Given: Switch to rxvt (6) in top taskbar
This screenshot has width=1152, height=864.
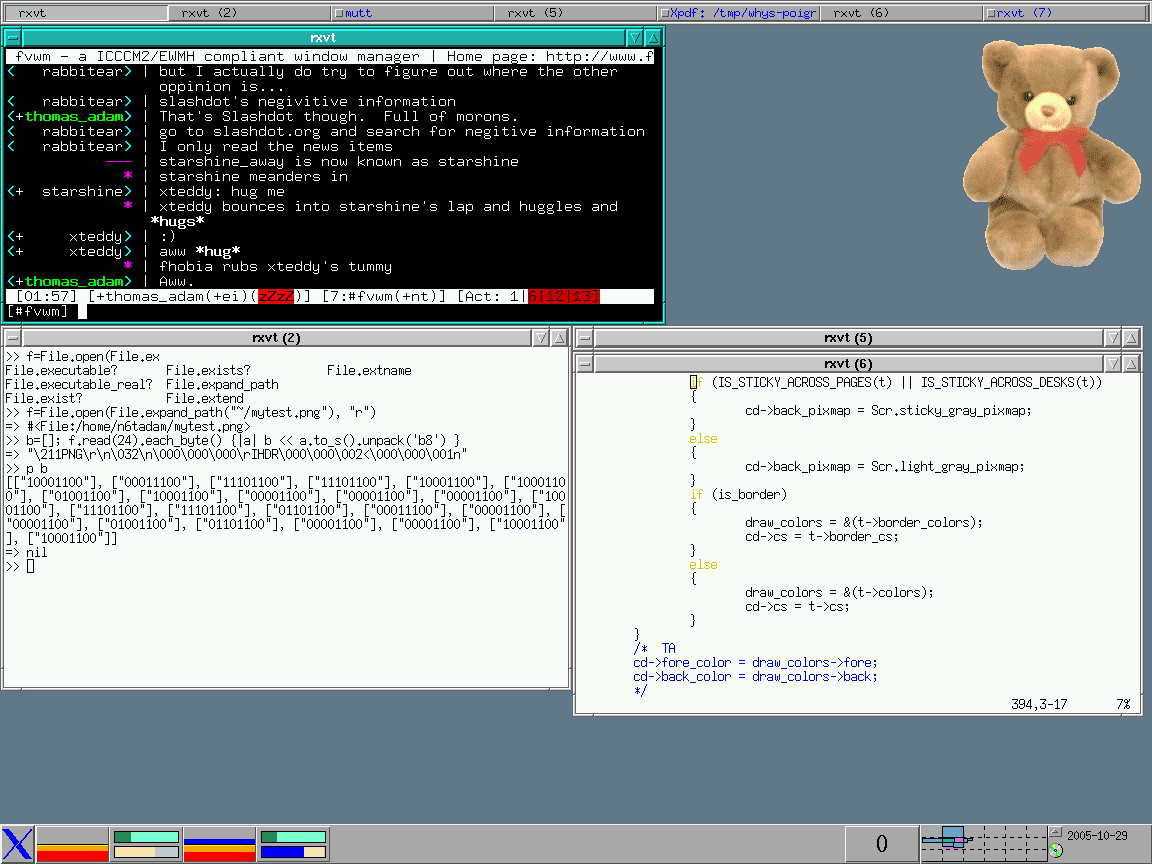Looking at the screenshot, I should coord(901,12).
